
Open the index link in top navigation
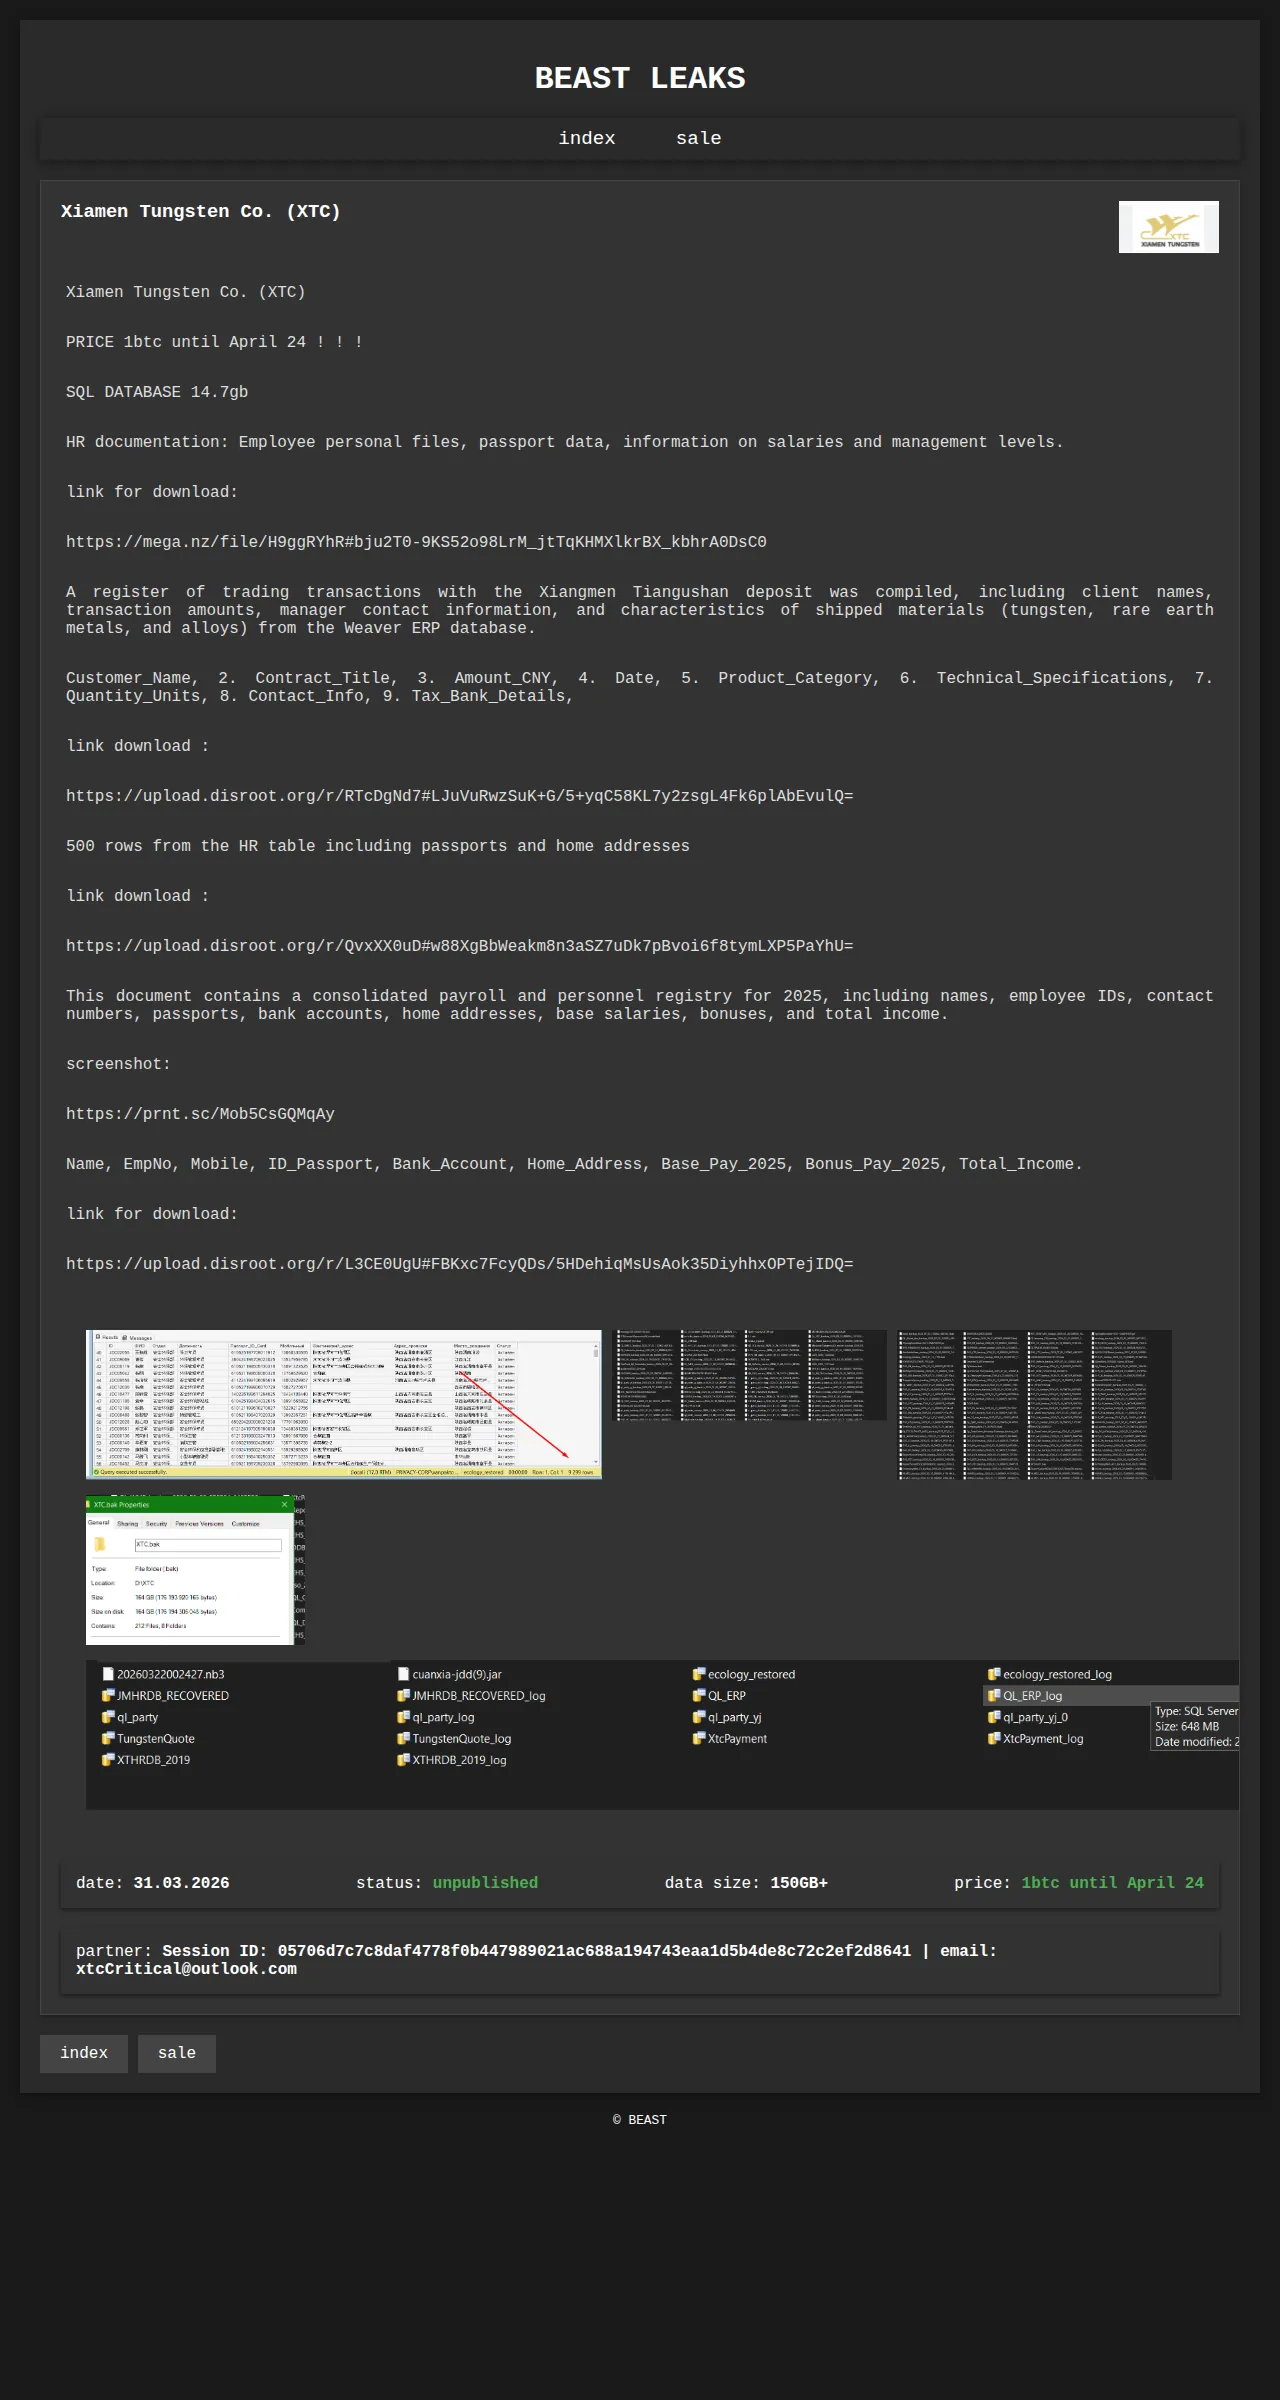tap(587, 139)
